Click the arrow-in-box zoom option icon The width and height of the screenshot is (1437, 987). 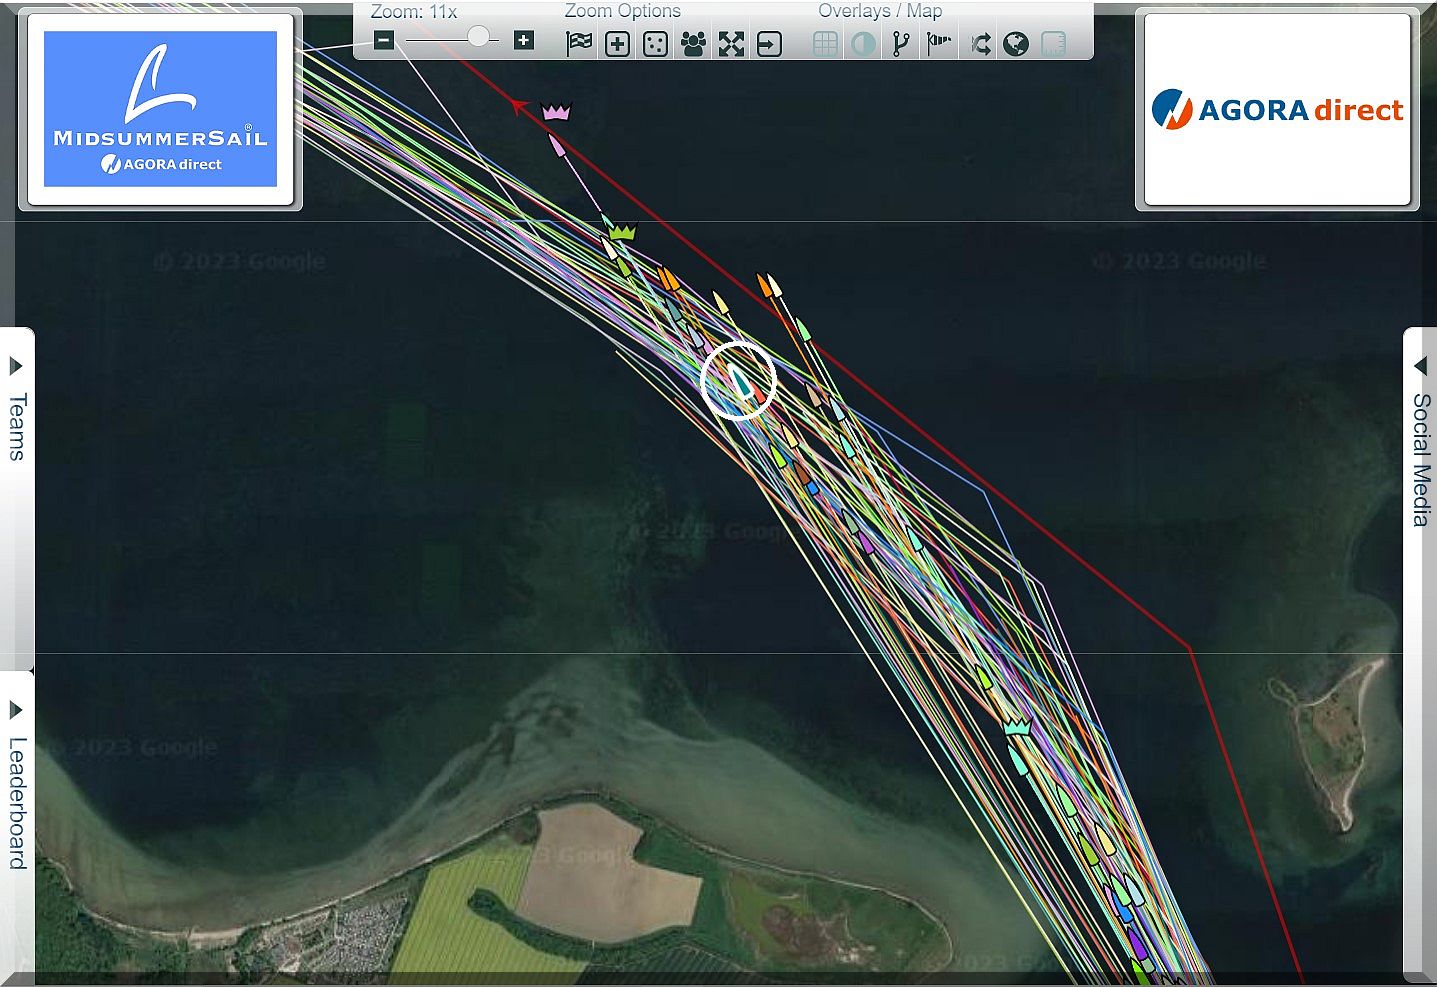(x=769, y=44)
